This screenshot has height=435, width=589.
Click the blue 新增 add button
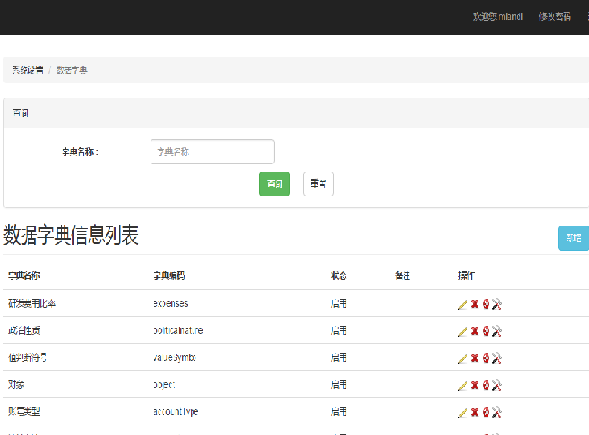point(573,238)
